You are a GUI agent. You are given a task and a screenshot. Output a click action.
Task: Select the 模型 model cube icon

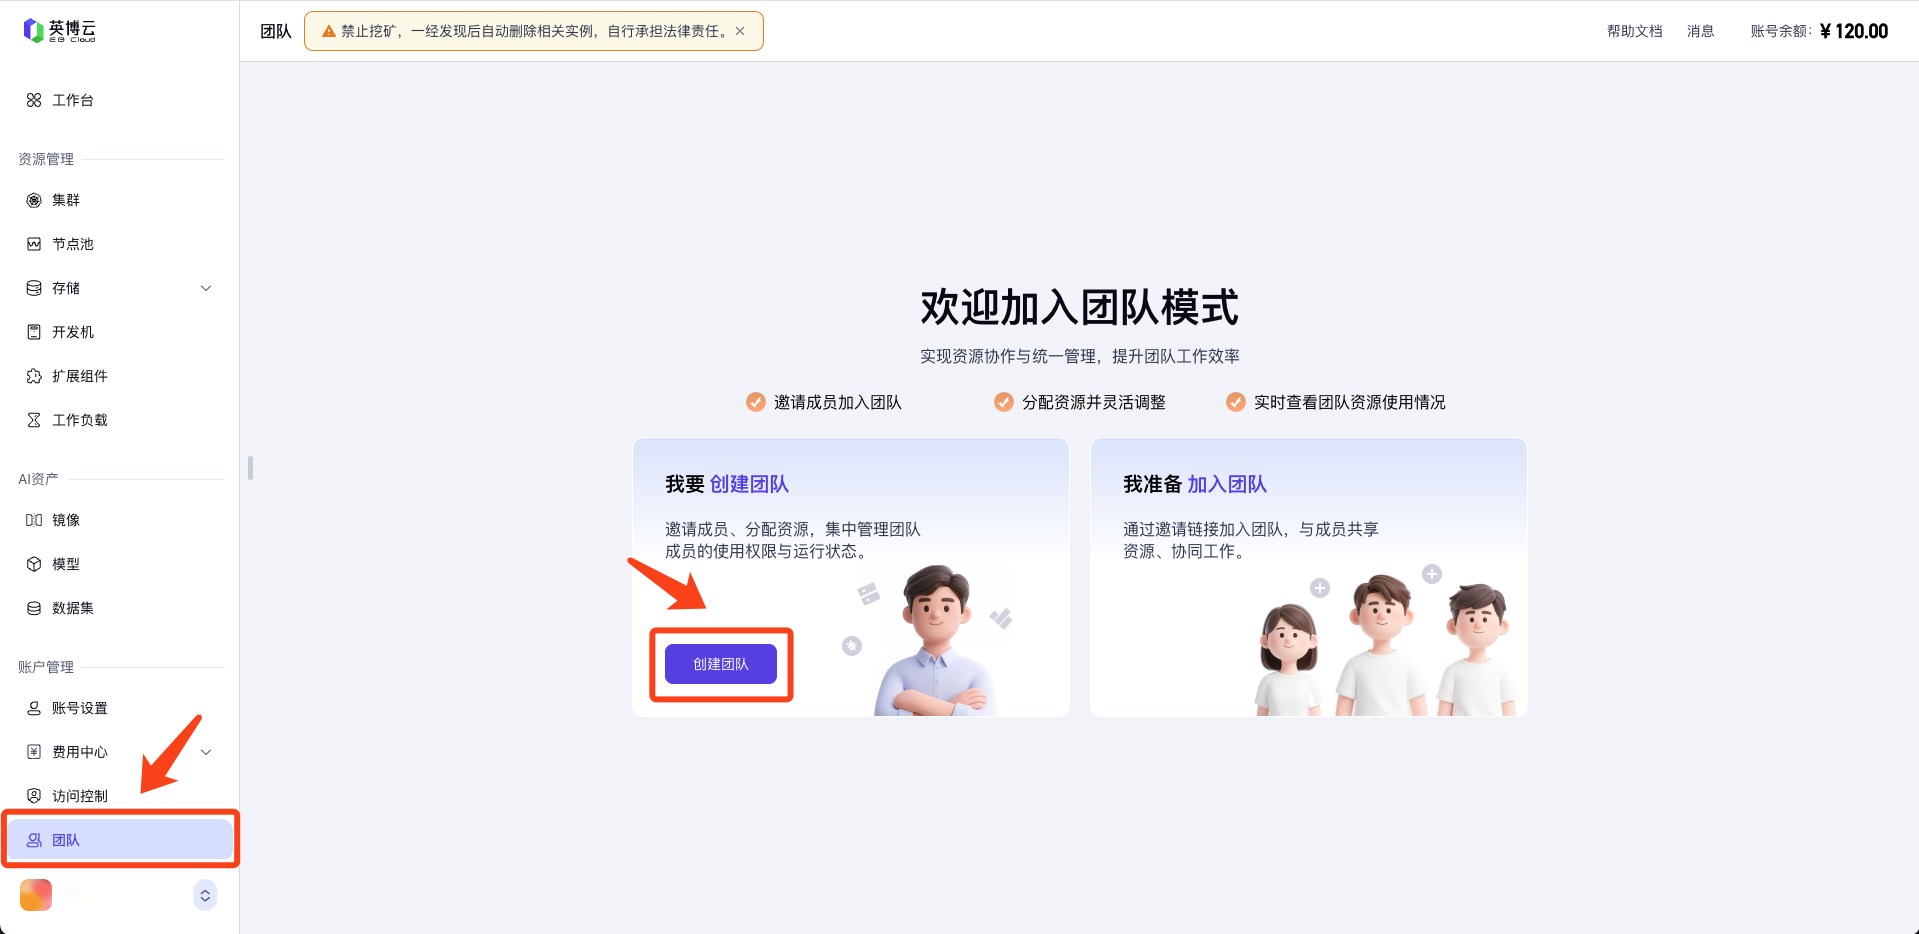point(34,564)
